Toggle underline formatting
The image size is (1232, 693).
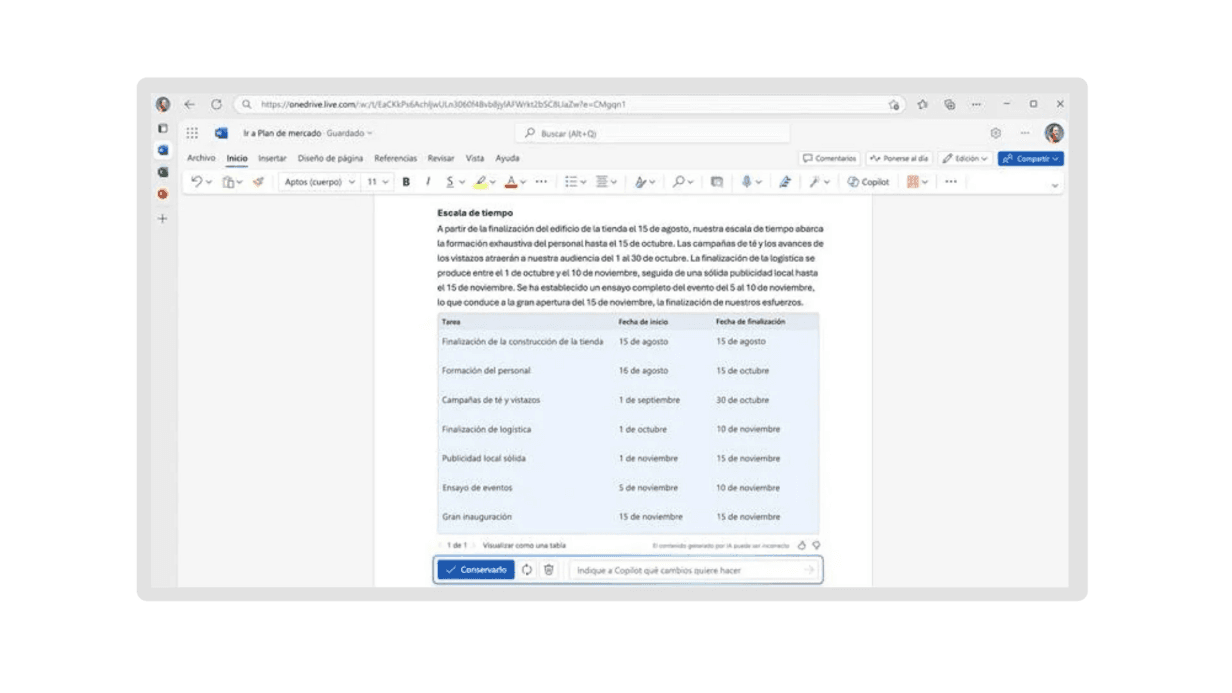pyautogui.click(x=450, y=182)
